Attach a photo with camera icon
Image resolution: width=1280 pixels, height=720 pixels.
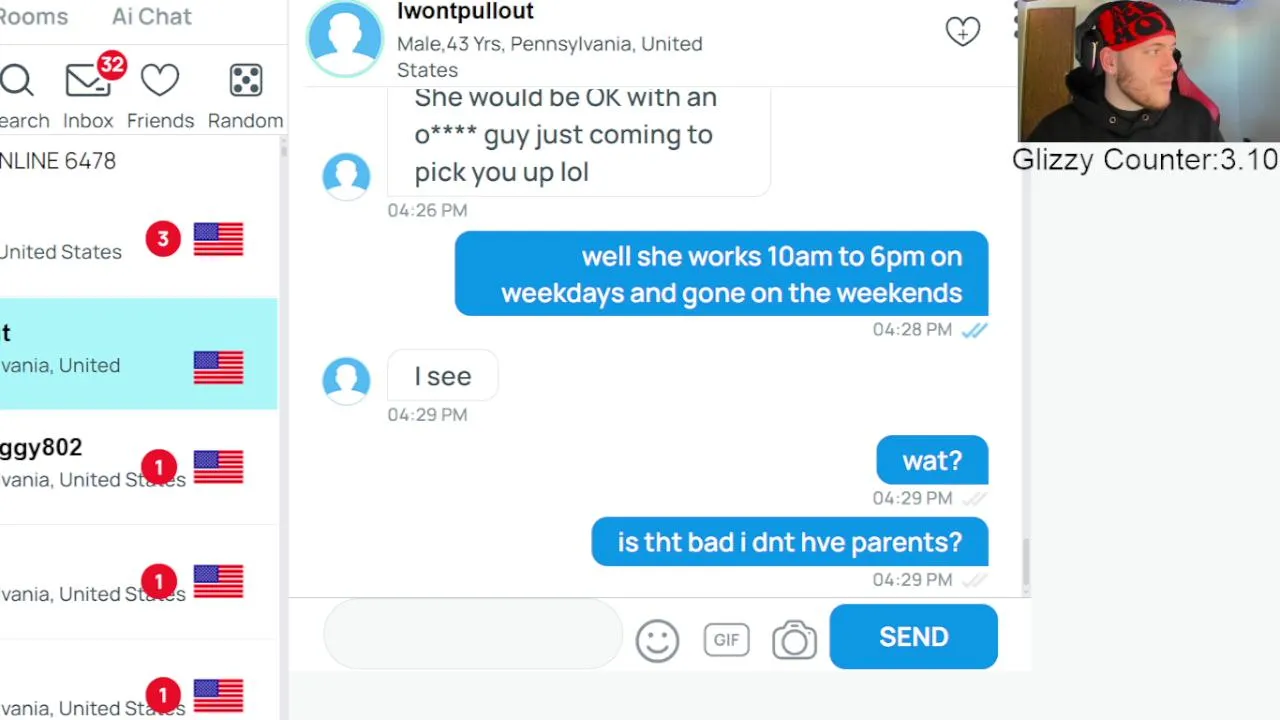tap(794, 640)
